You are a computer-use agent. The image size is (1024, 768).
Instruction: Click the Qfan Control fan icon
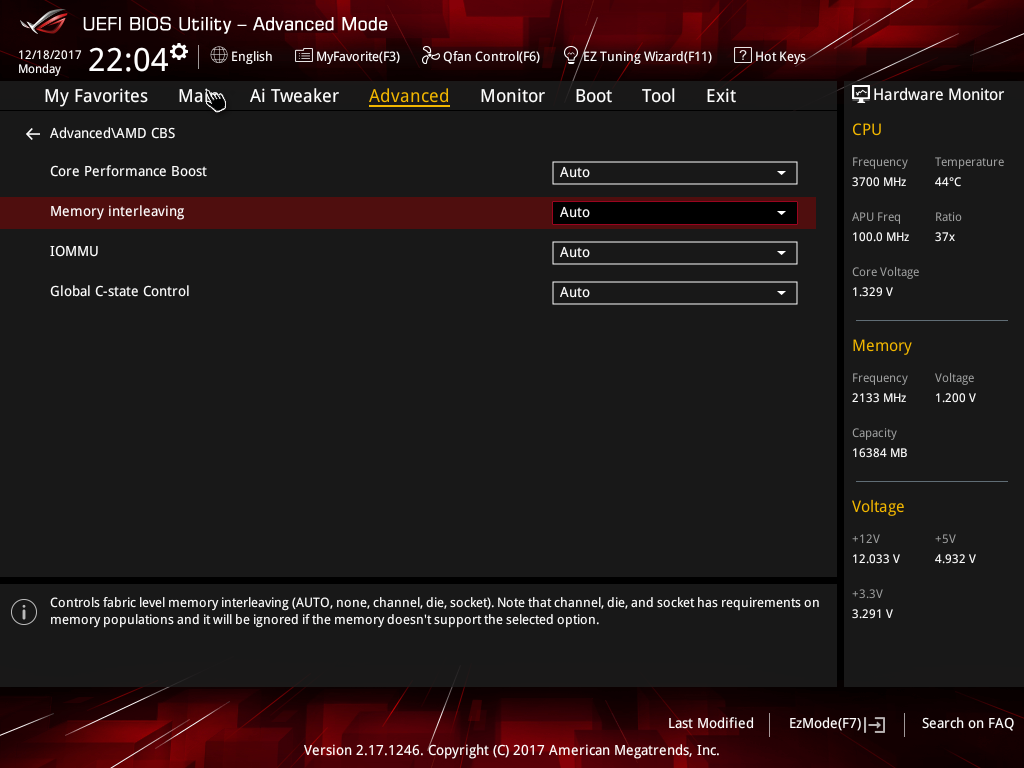pyautogui.click(x=430, y=56)
